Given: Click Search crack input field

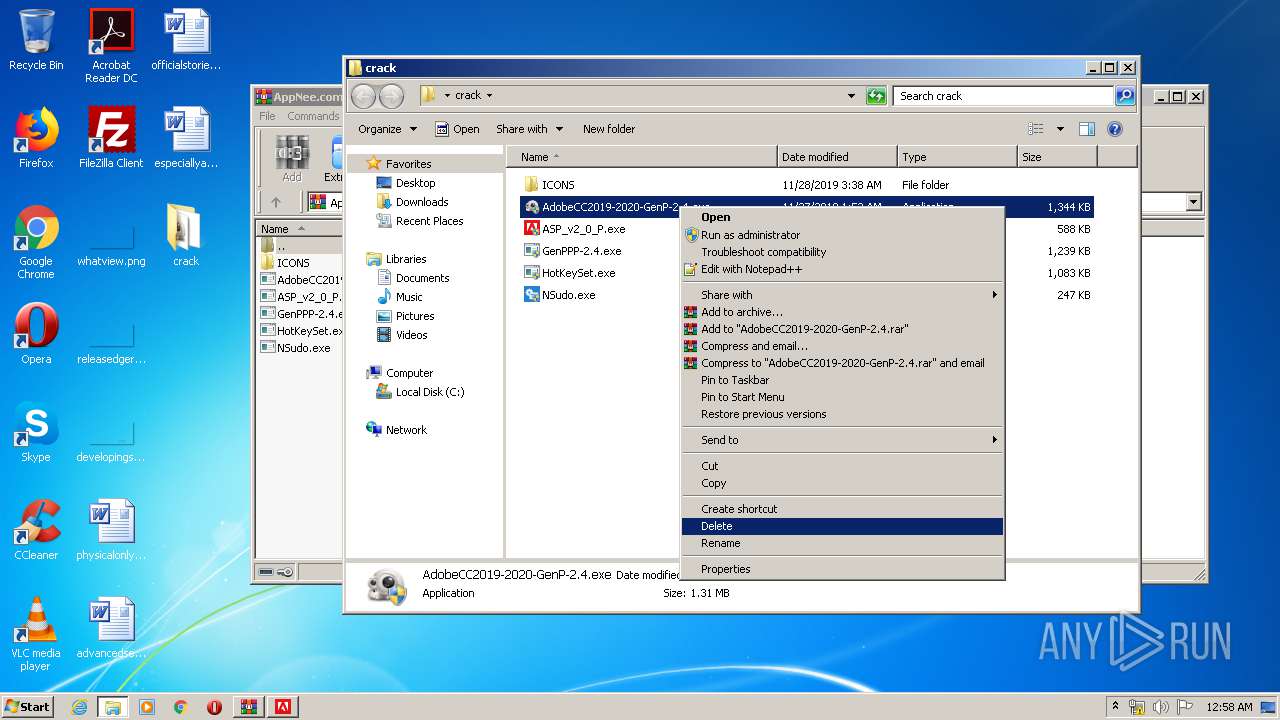Looking at the screenshot, I should [x=1003, y=96].
